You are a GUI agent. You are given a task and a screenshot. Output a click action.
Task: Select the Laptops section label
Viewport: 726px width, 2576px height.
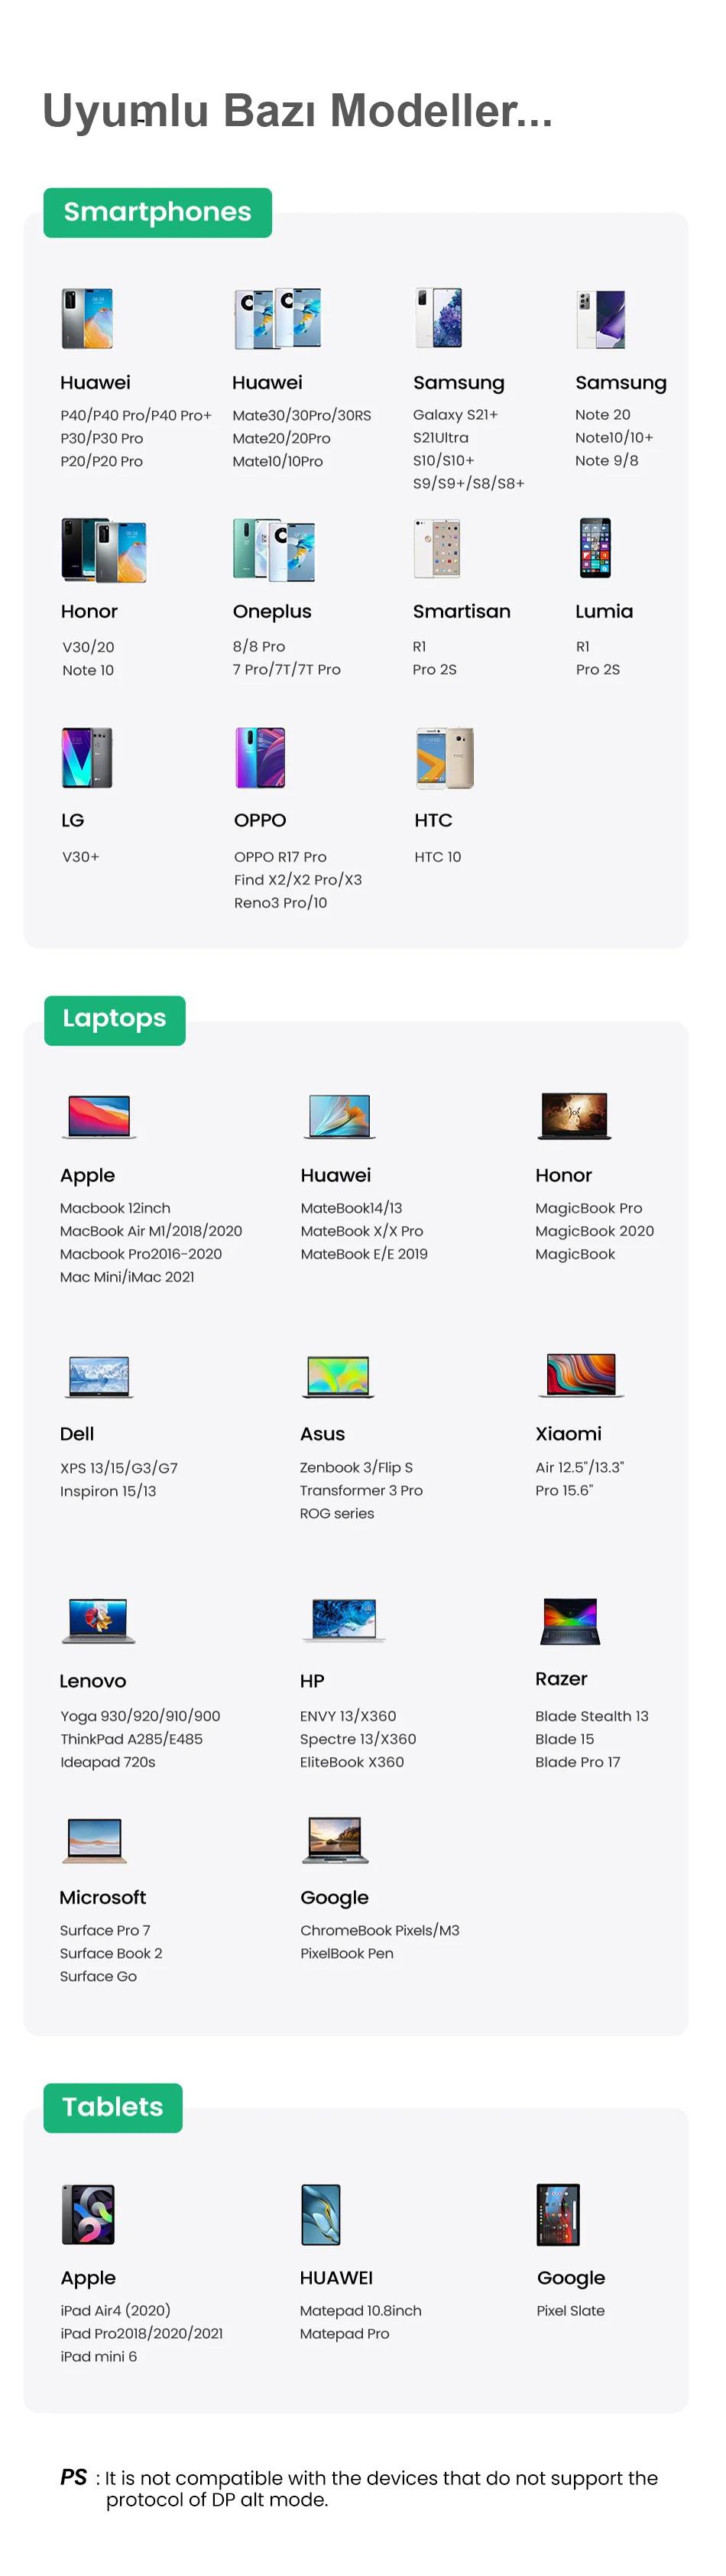(115, 1019)
